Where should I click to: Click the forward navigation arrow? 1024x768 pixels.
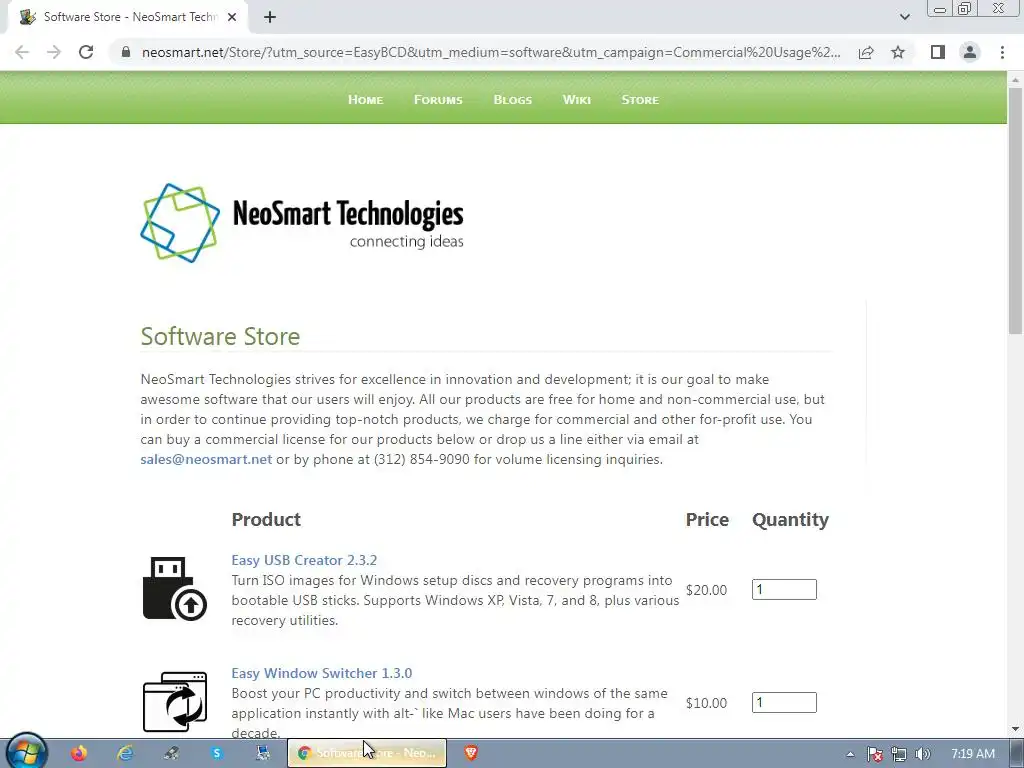coord(54,52)
